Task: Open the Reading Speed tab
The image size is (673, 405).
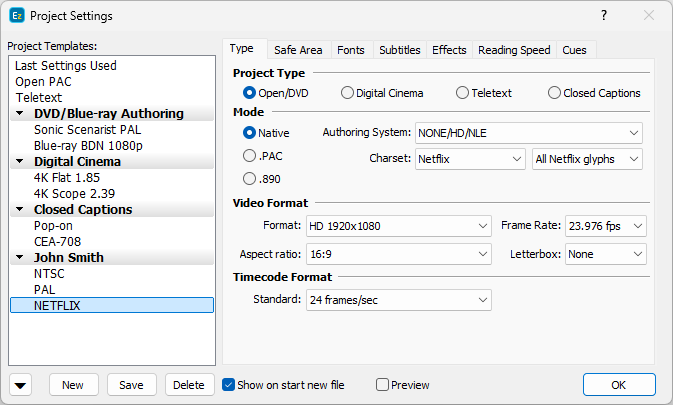Action: (x=514, y=50)
